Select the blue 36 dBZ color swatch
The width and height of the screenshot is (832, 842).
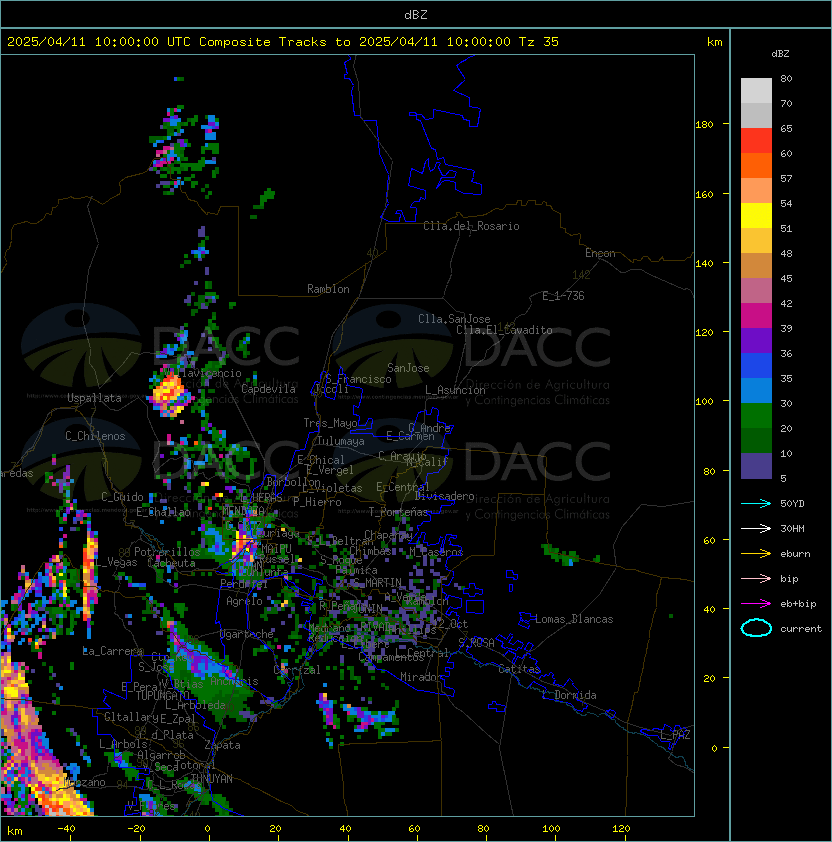(x=756, y=365)
